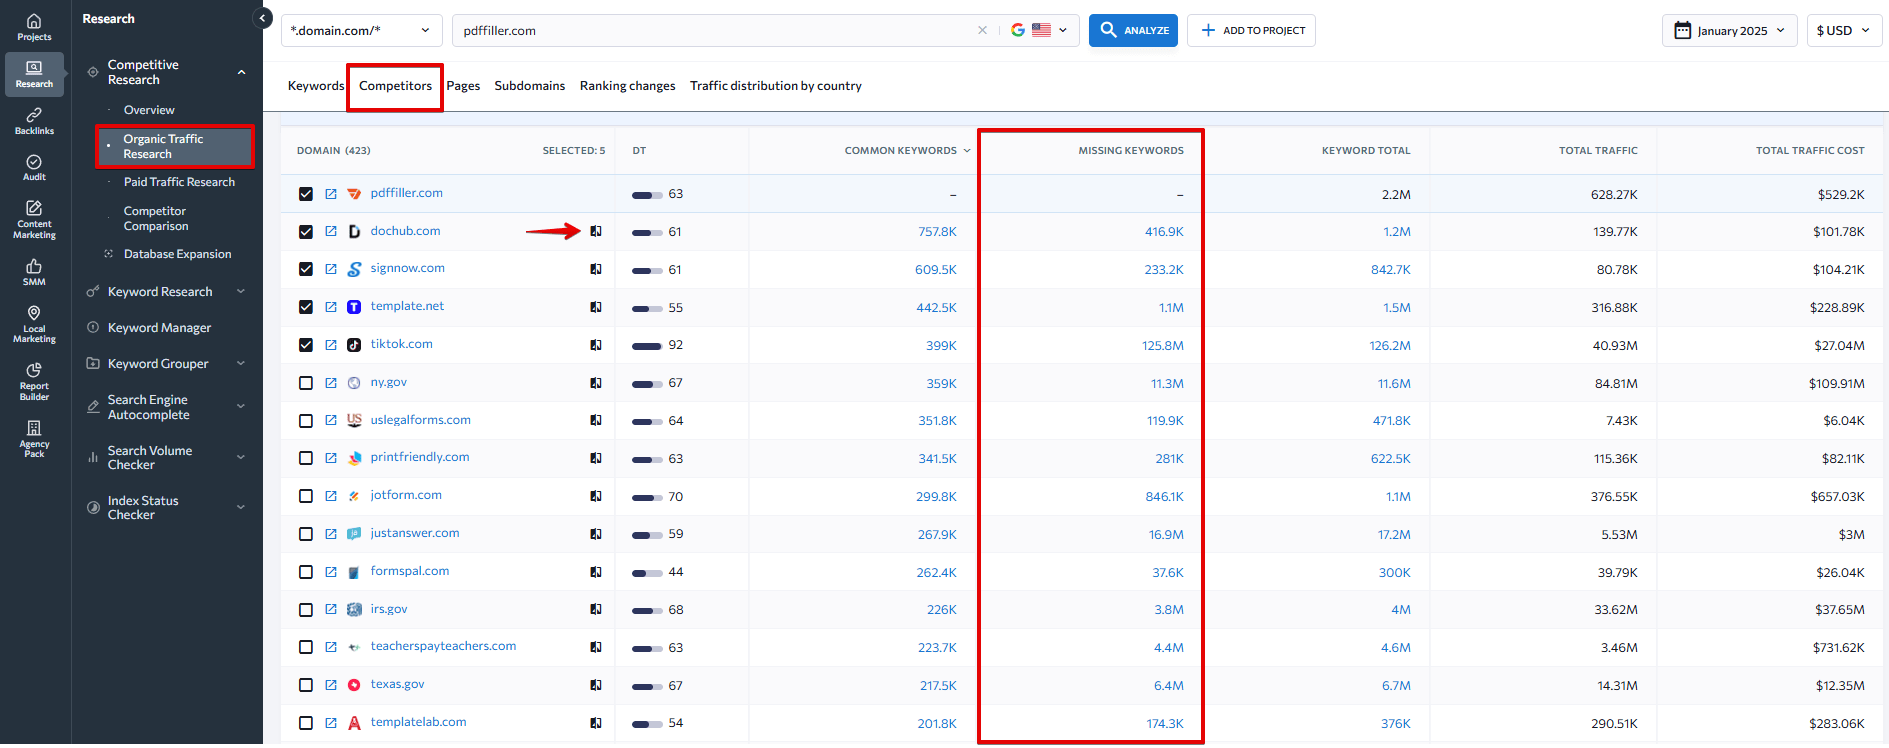Expand the Keyword Research section
The image size is (1889, 748).
click(x=241, y=291)
